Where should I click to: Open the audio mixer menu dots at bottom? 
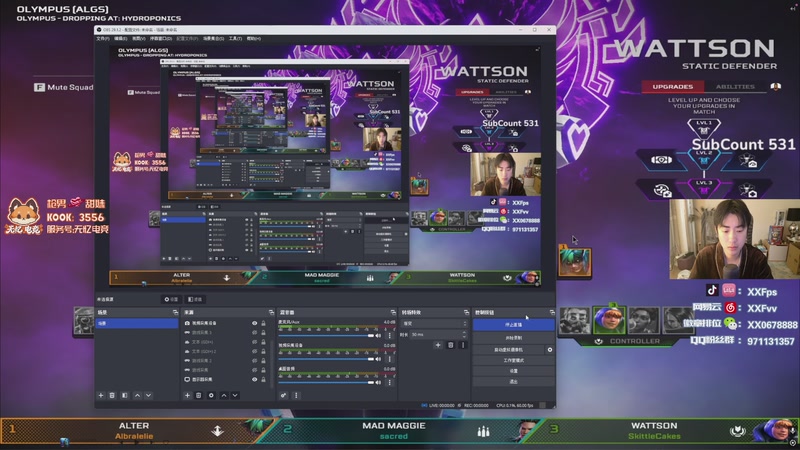pyautogui.click(x=296, y=395)
